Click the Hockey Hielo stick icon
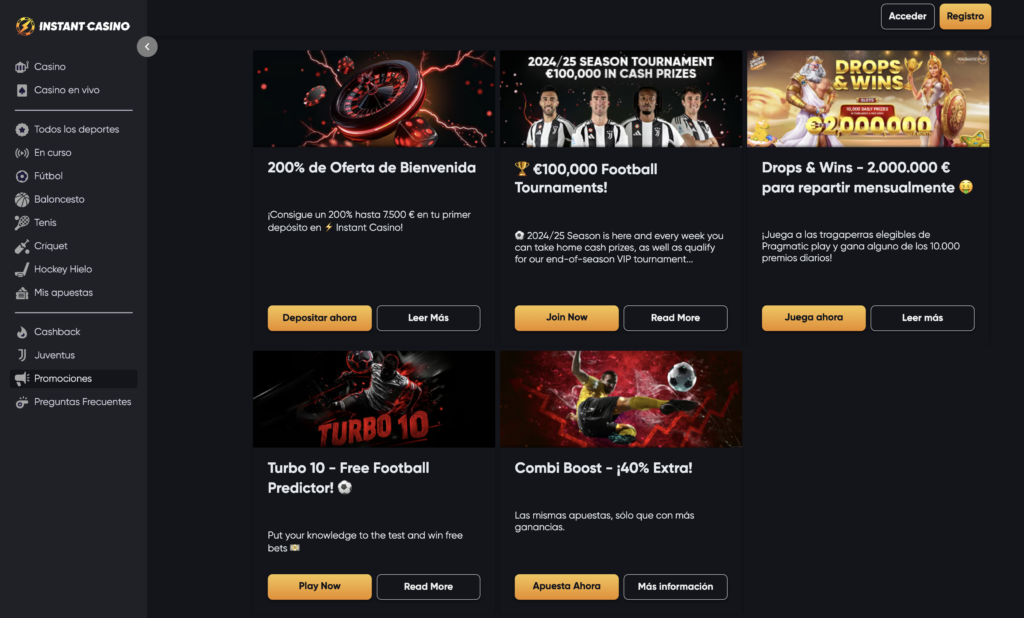The image size is (1024, 618). pyautogui.click(x=22, y=269)
